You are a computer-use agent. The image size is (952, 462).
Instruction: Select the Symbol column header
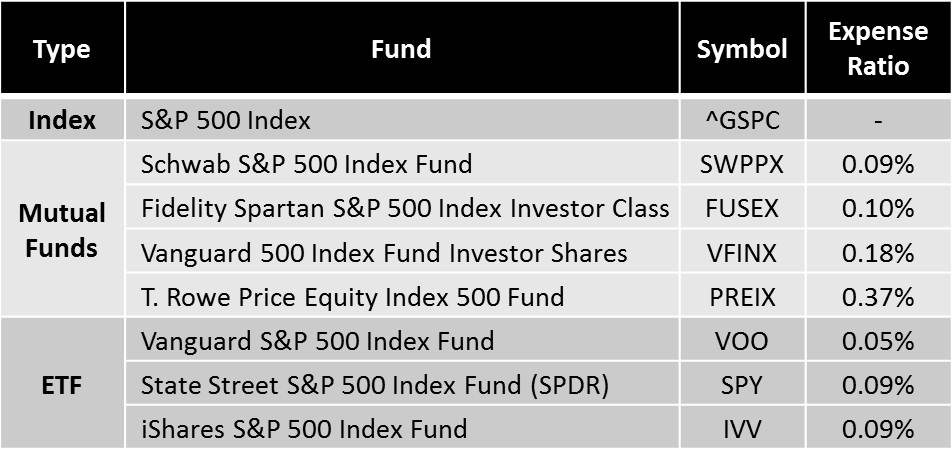tap(742, 49)
